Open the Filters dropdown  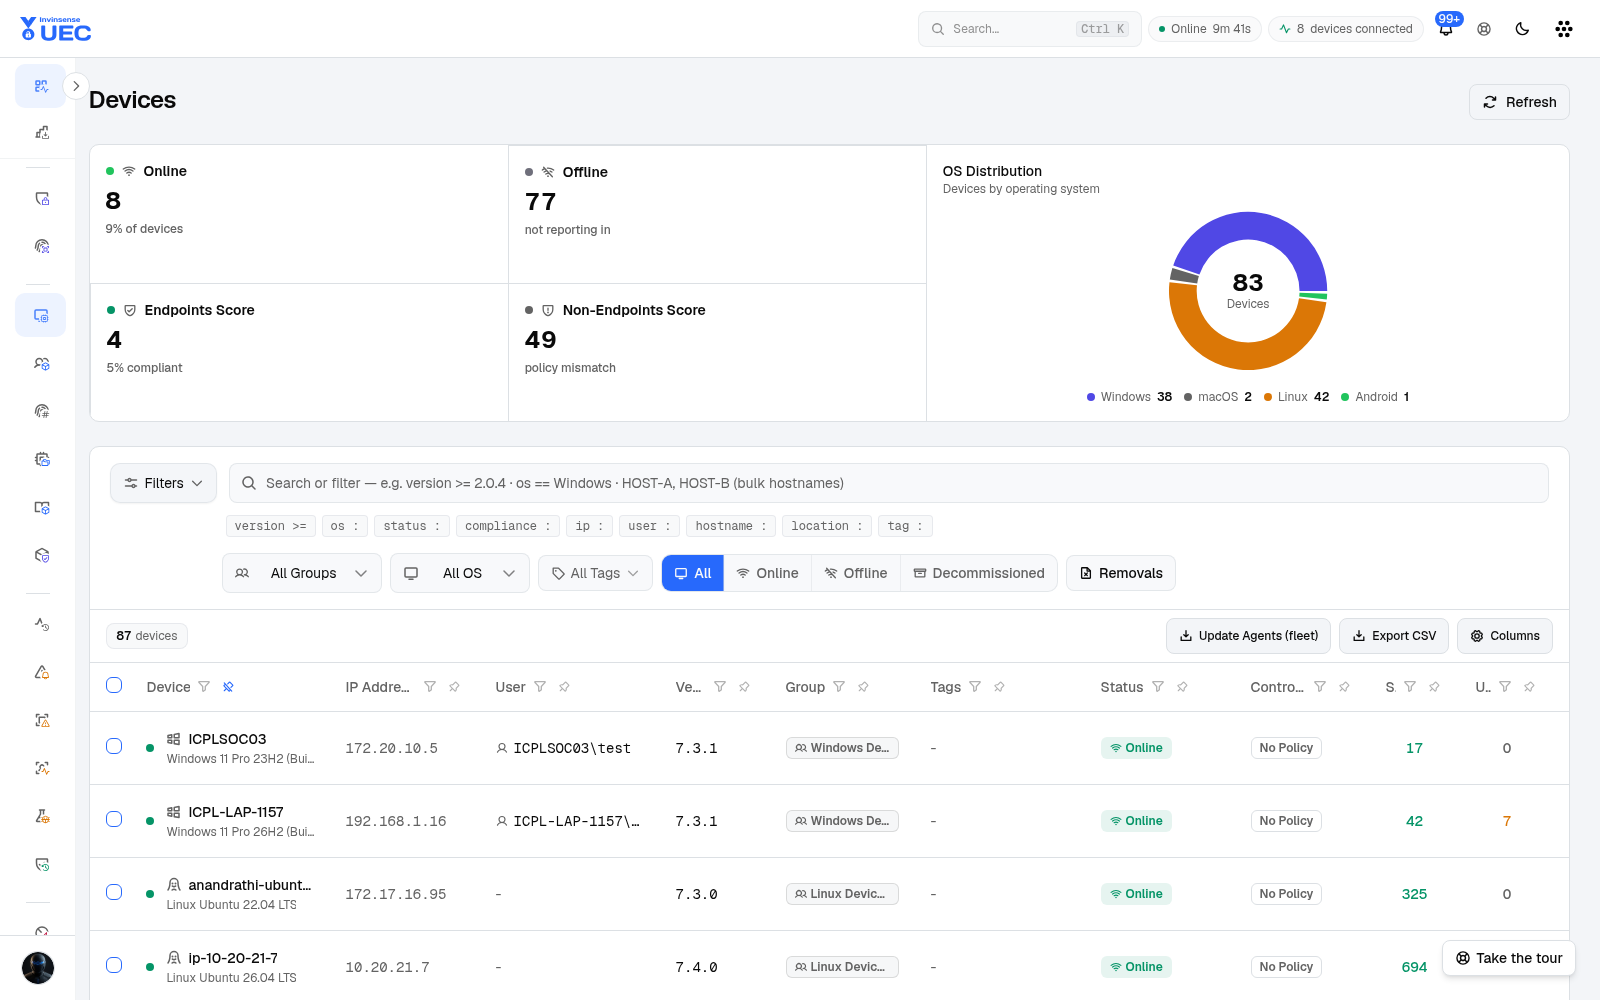(x=163, y=483)
